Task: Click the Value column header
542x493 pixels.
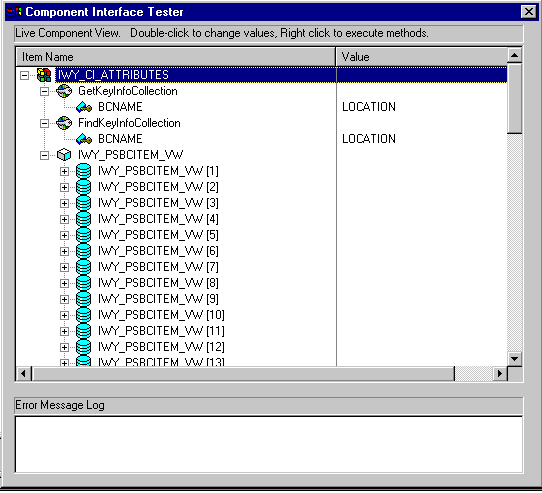Action: tap(422, 57)
